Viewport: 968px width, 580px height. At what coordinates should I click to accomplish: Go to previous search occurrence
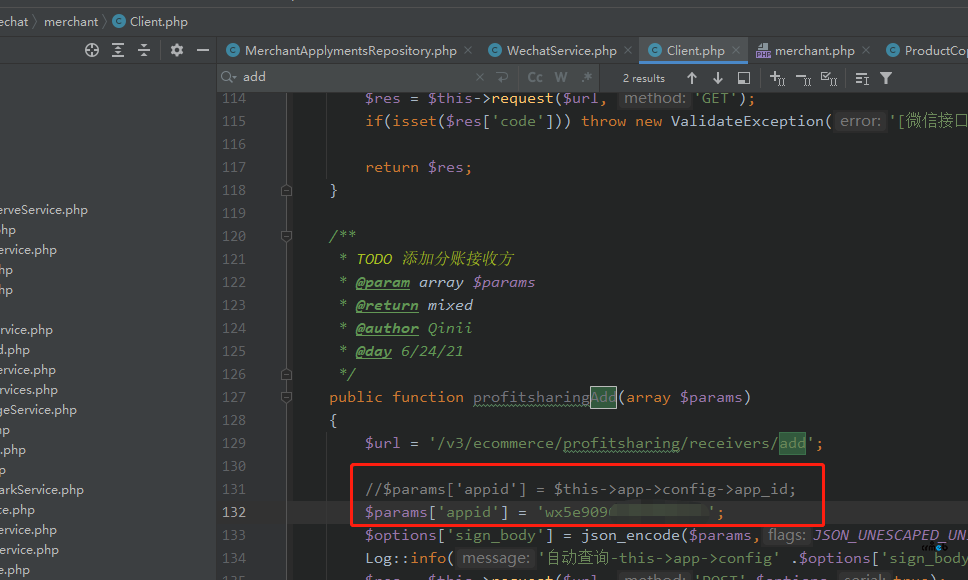[x=692, y=78]
